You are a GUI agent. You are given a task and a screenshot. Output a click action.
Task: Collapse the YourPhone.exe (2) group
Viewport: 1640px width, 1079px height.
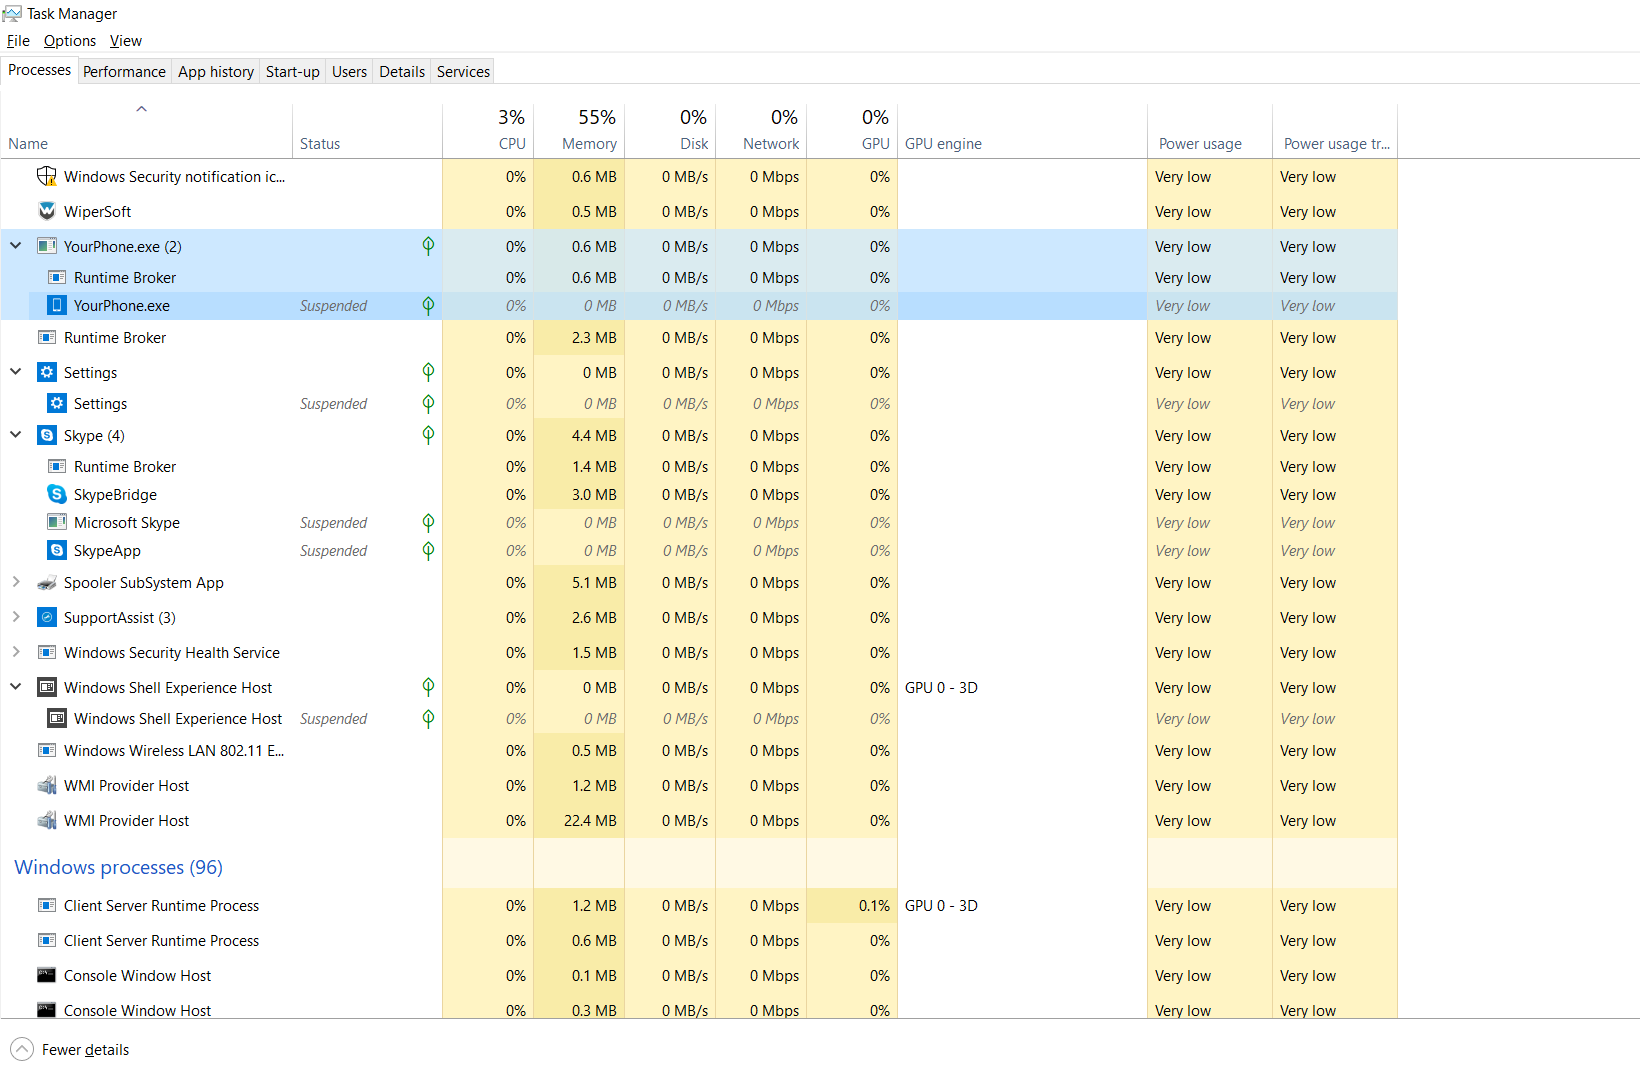[x=15, y=245]
